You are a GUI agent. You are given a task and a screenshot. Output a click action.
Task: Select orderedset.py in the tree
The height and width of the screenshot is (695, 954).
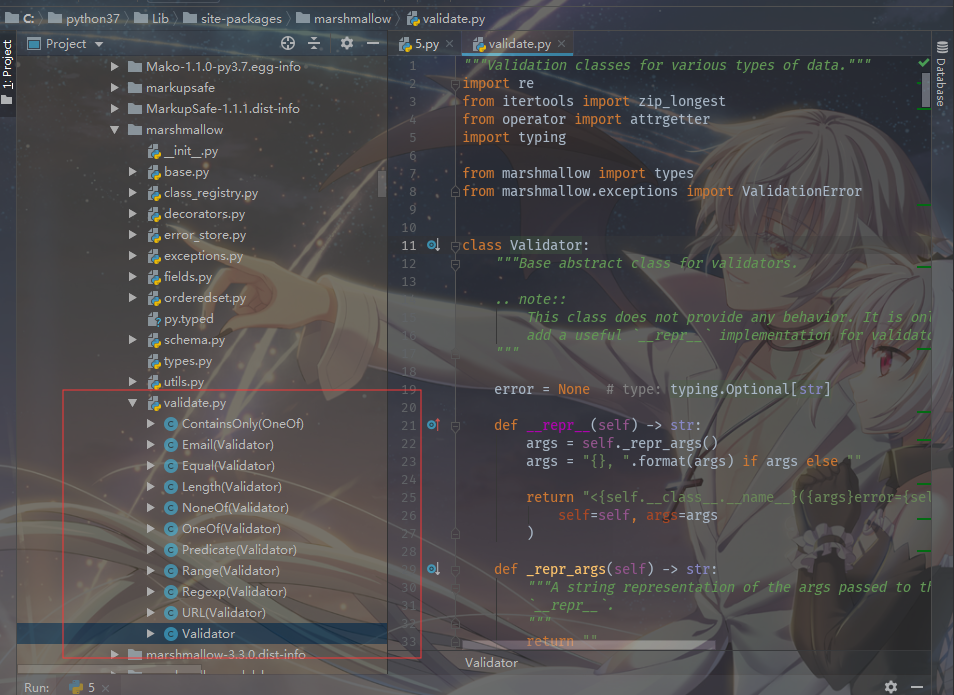(205, 298)
